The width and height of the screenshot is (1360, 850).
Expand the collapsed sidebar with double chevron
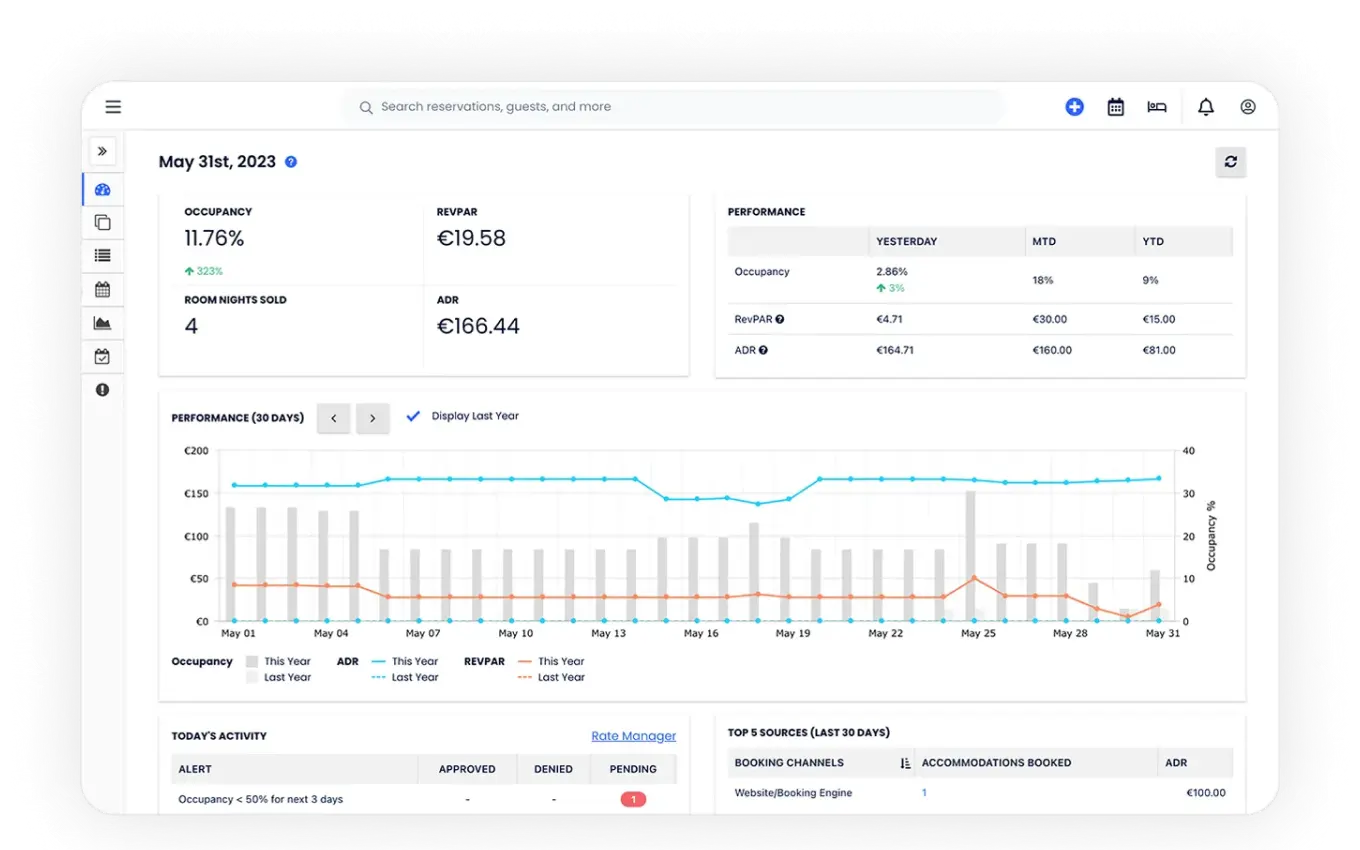102,151
